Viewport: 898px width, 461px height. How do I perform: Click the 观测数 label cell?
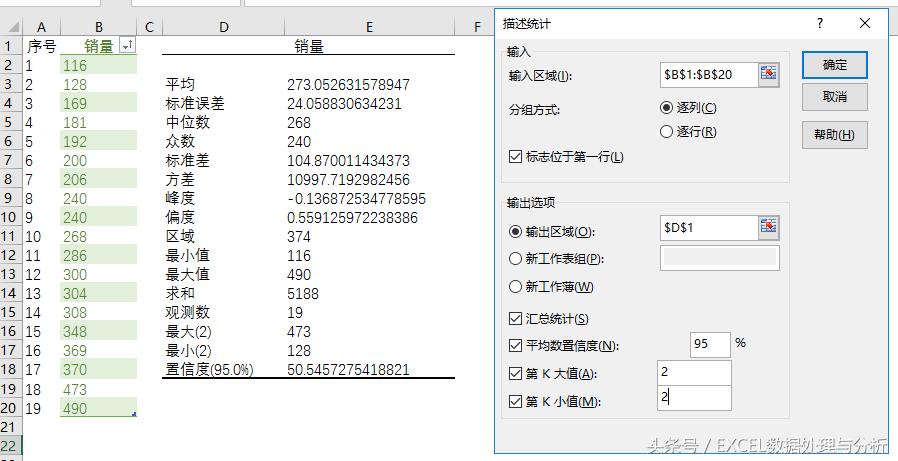[x=223, y=313]
